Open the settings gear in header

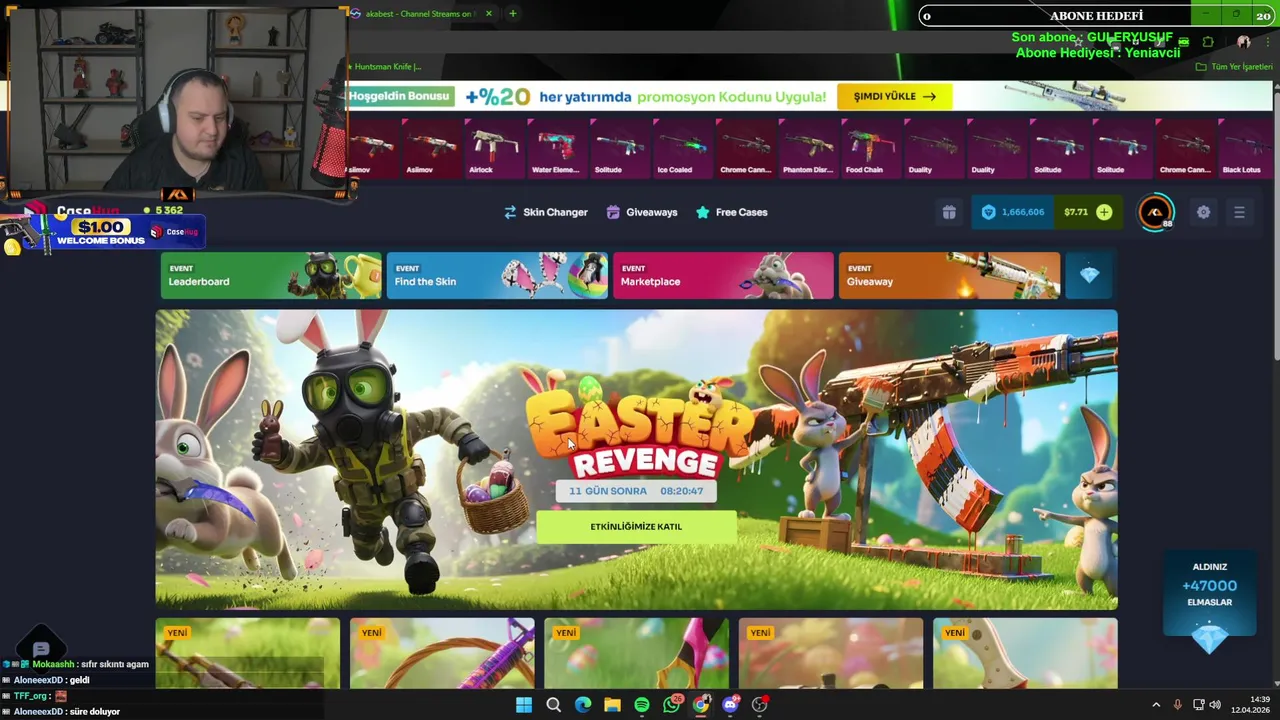click(x=1204, y=212)
